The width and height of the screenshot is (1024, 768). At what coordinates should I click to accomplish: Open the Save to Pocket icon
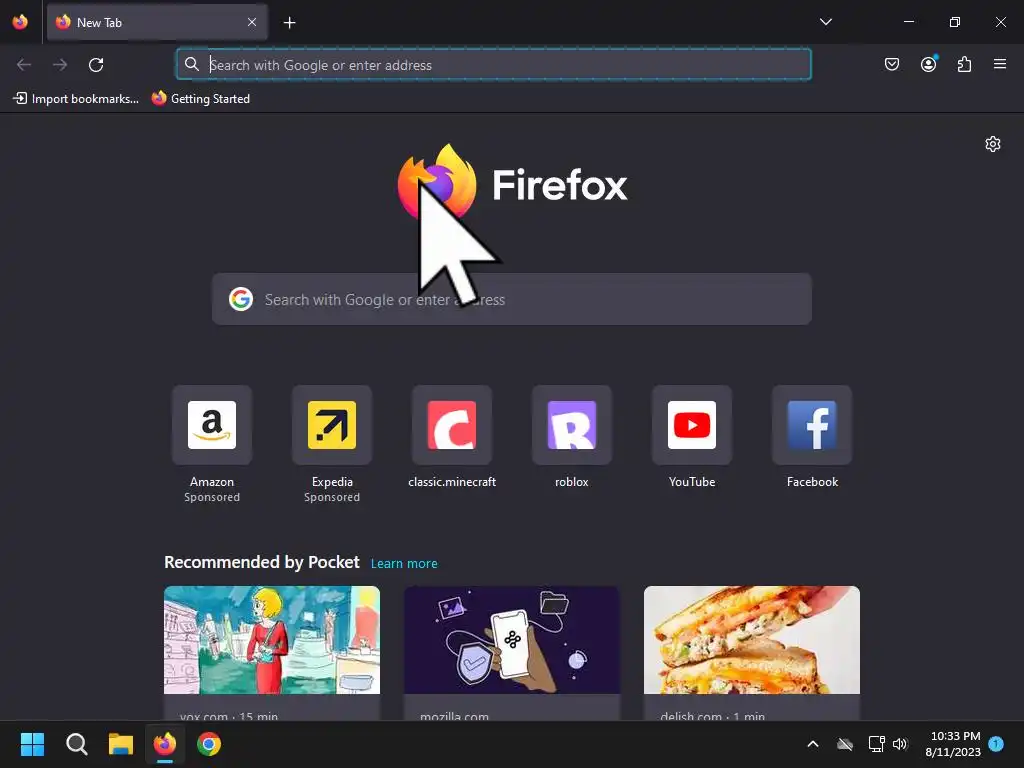(x=891, y=64)
